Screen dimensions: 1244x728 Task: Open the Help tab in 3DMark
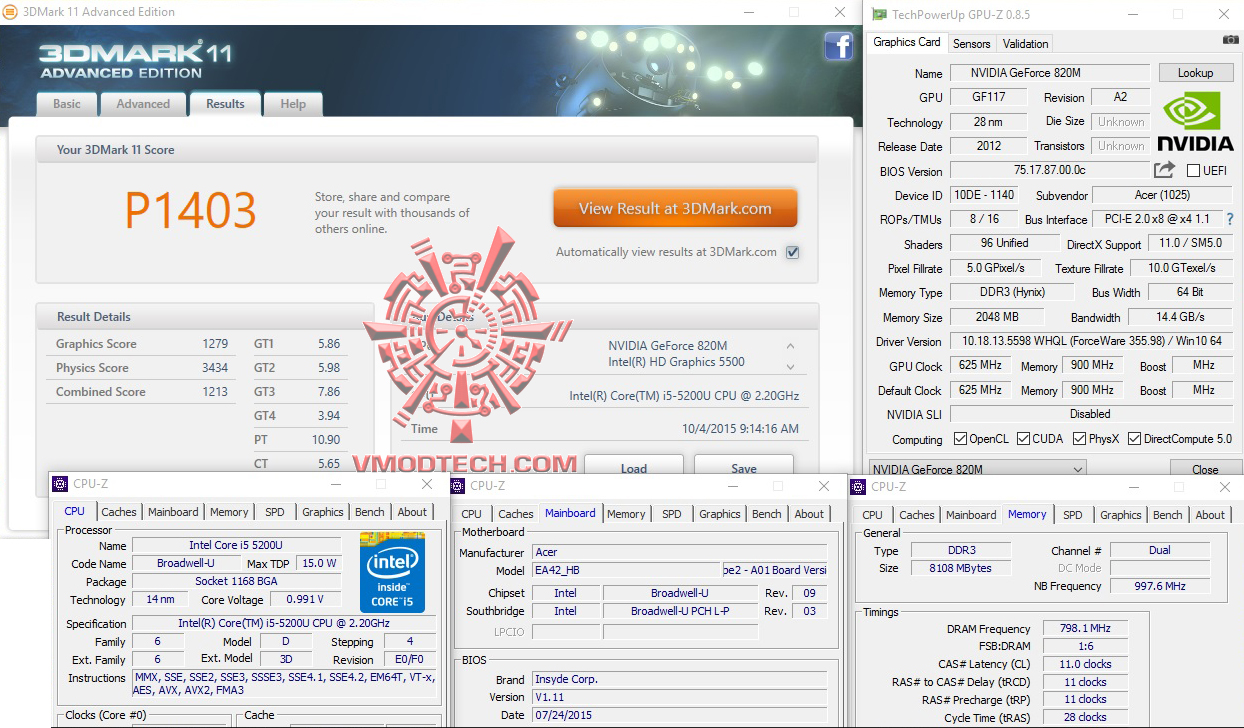pos(293,104)
